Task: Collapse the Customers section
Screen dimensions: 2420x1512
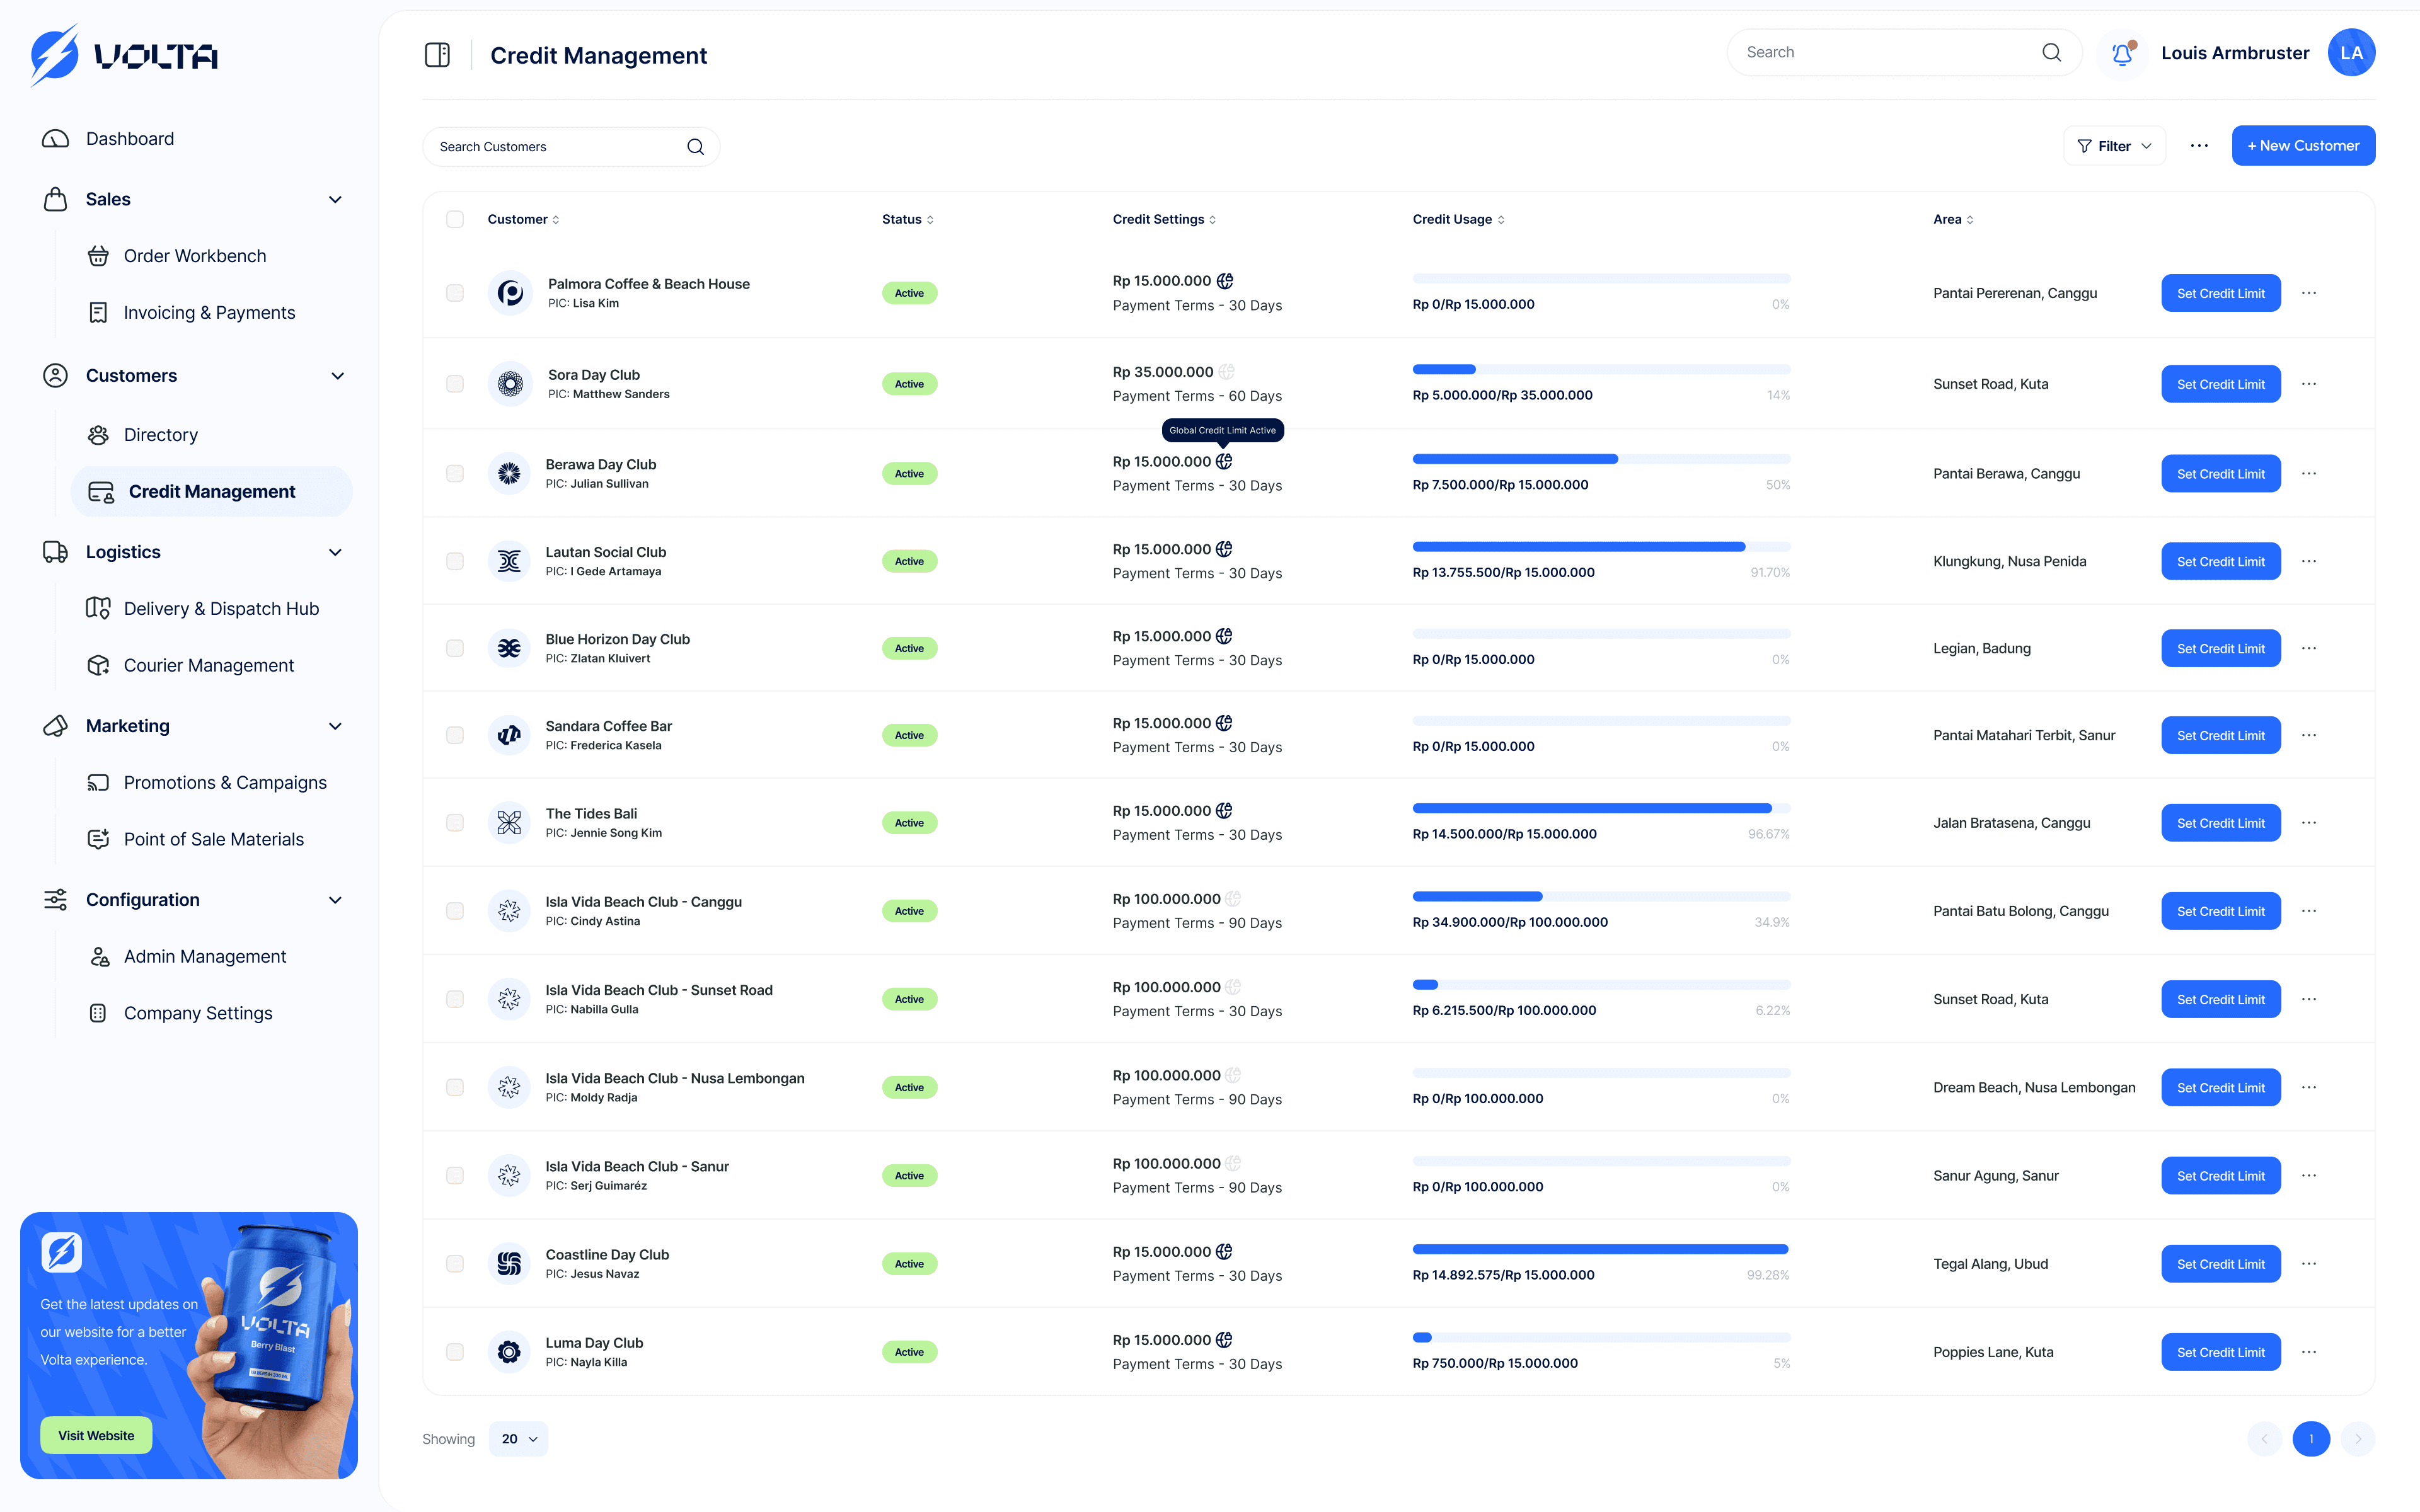Action: click(x=337, y=376)
